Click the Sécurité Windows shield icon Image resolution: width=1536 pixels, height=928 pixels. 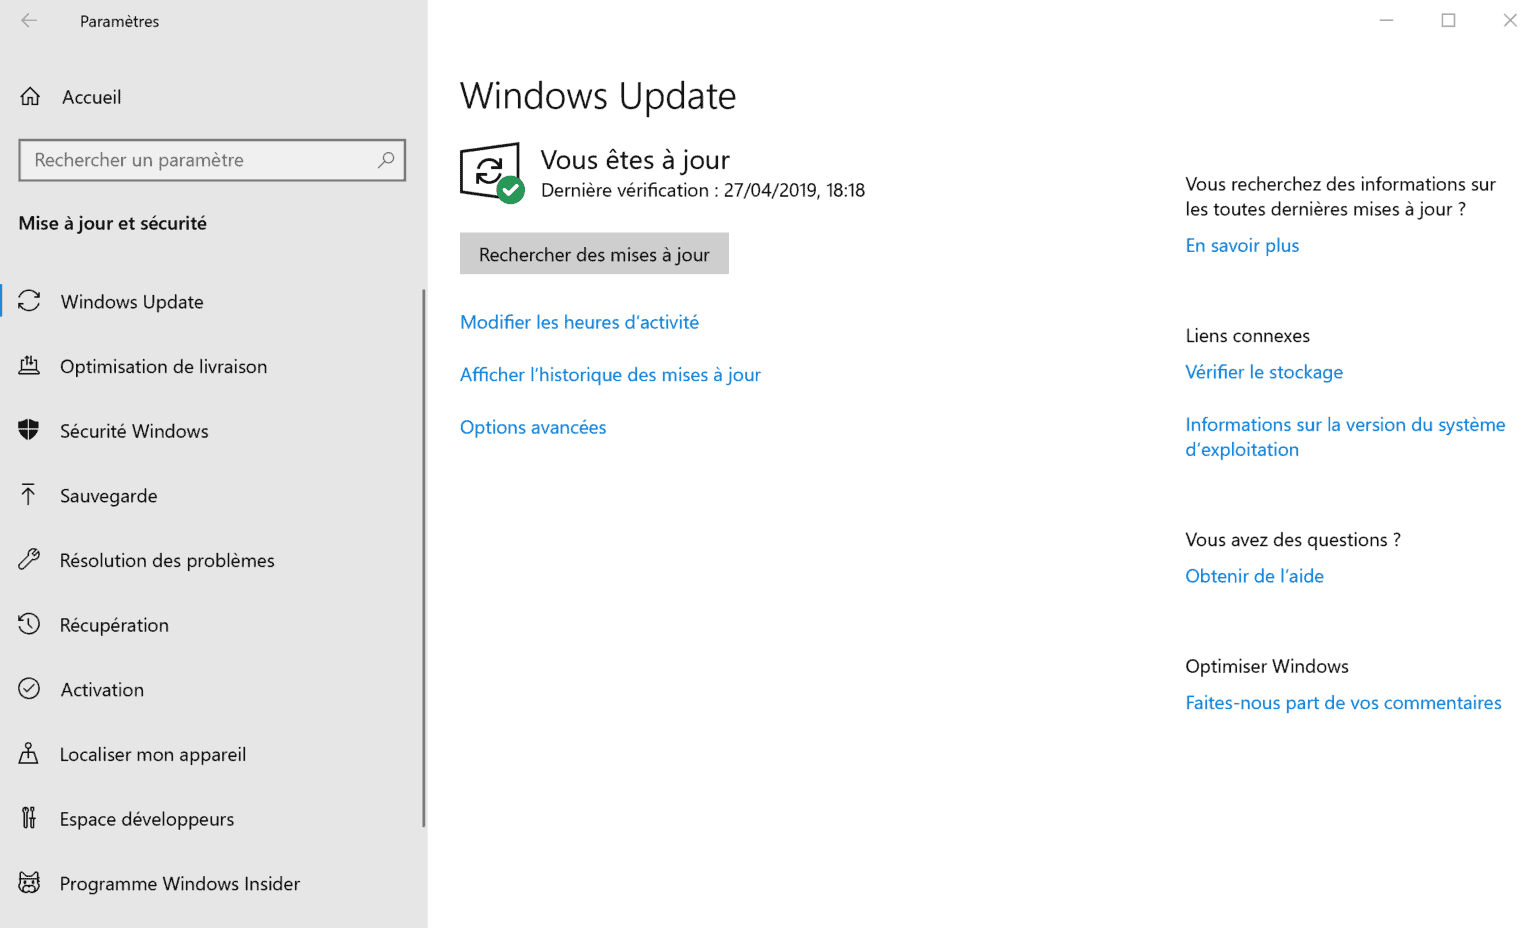click(29, 430)
